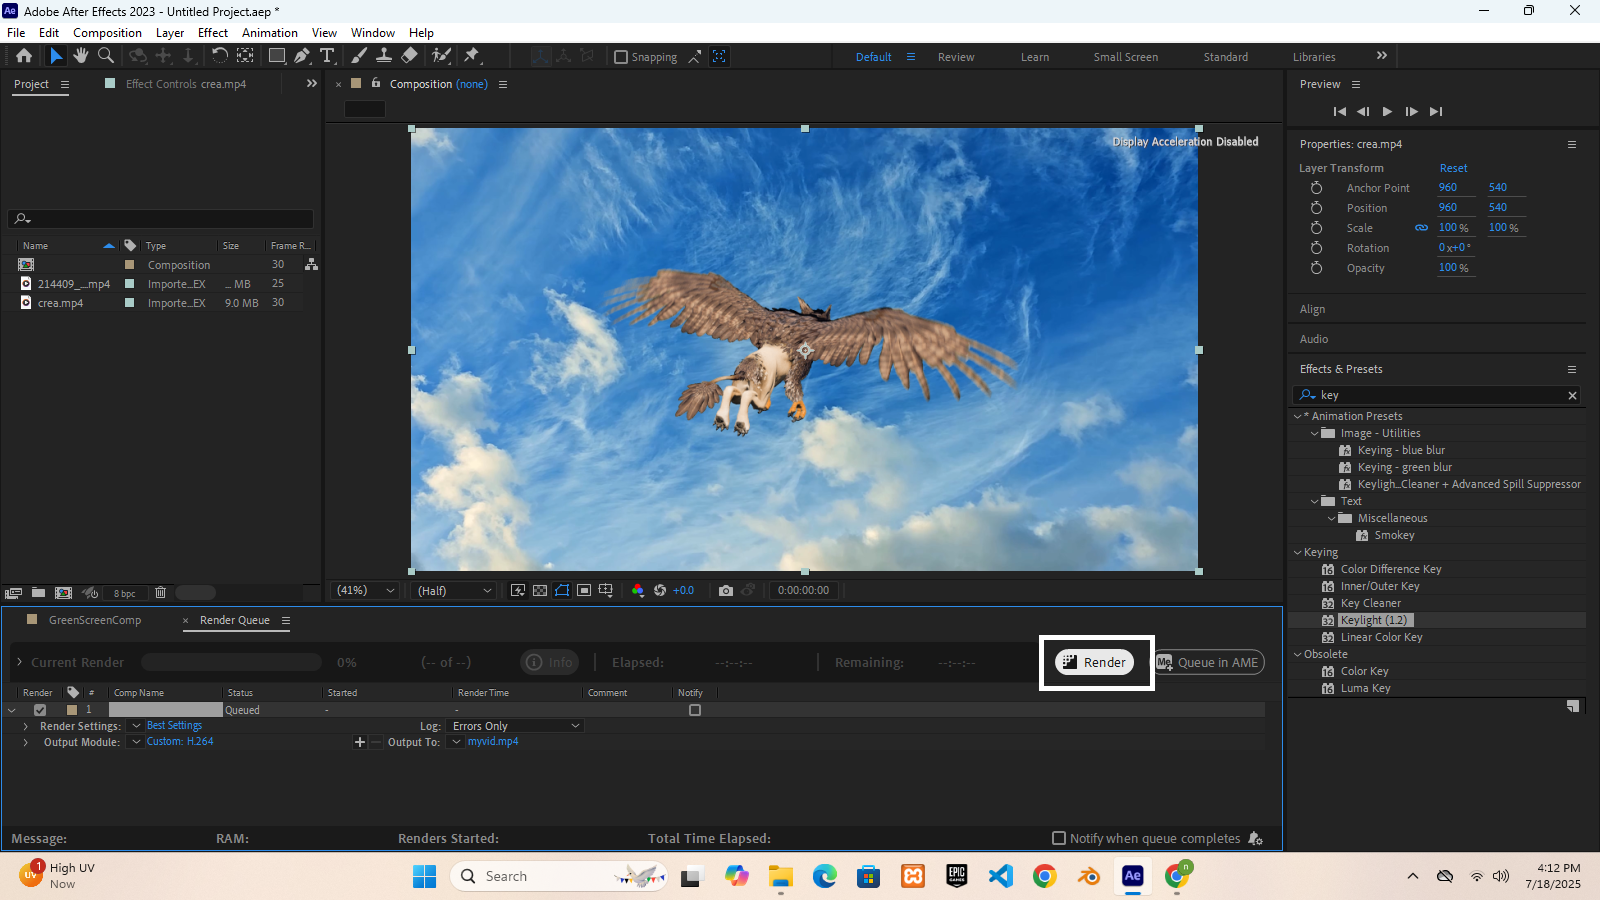The height and width of the screenshot is (900, 1600).
Task: Select the Clone Stamp tool
Action: [x=384, y=56]
